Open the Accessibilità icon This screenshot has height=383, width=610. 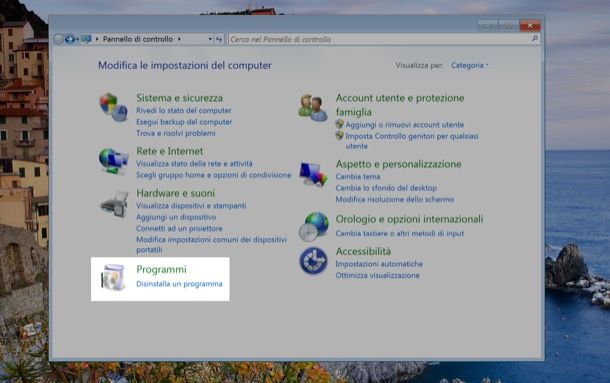coord(314,261)
